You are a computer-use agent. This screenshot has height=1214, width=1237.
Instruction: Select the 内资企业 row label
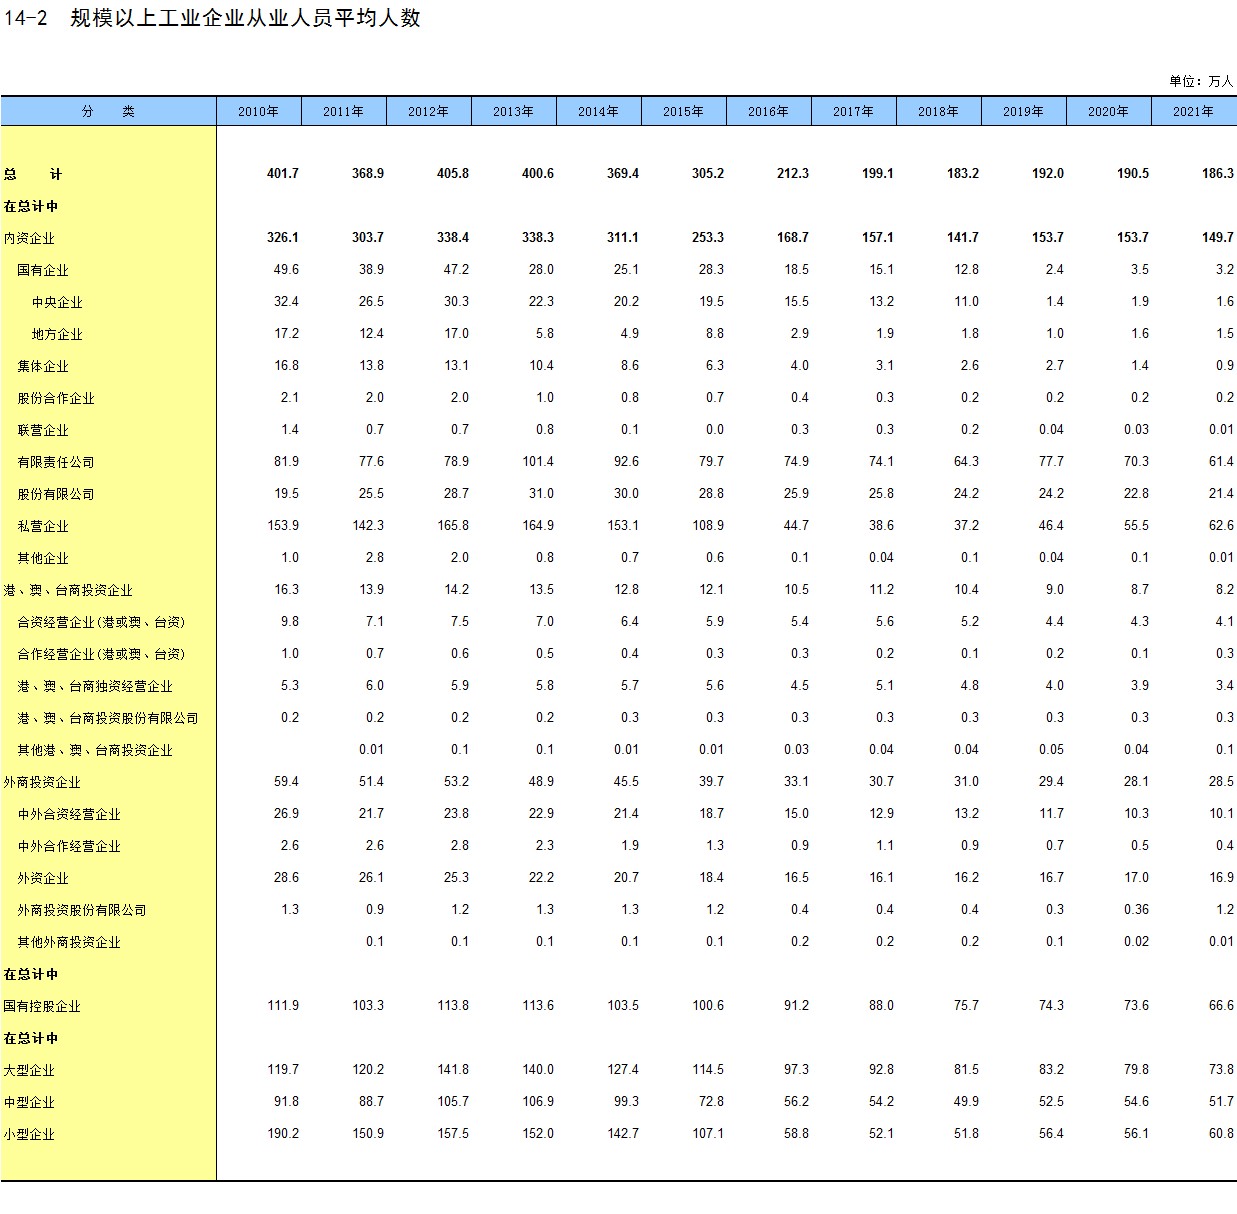point(29,238)
